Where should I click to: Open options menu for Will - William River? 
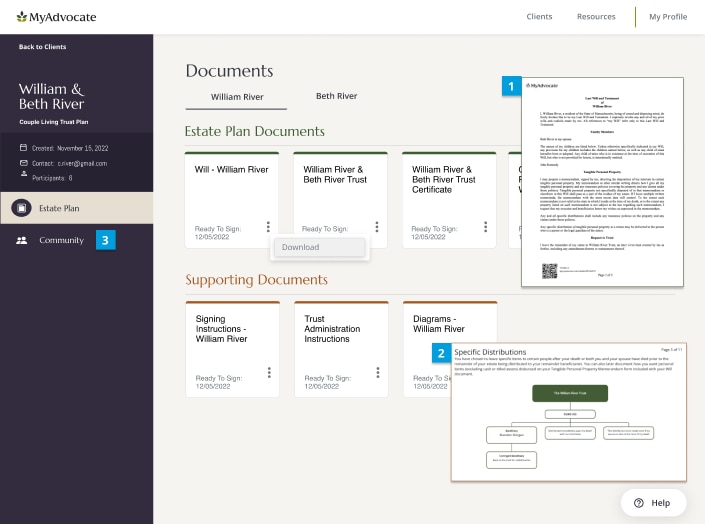click(268, 227)
